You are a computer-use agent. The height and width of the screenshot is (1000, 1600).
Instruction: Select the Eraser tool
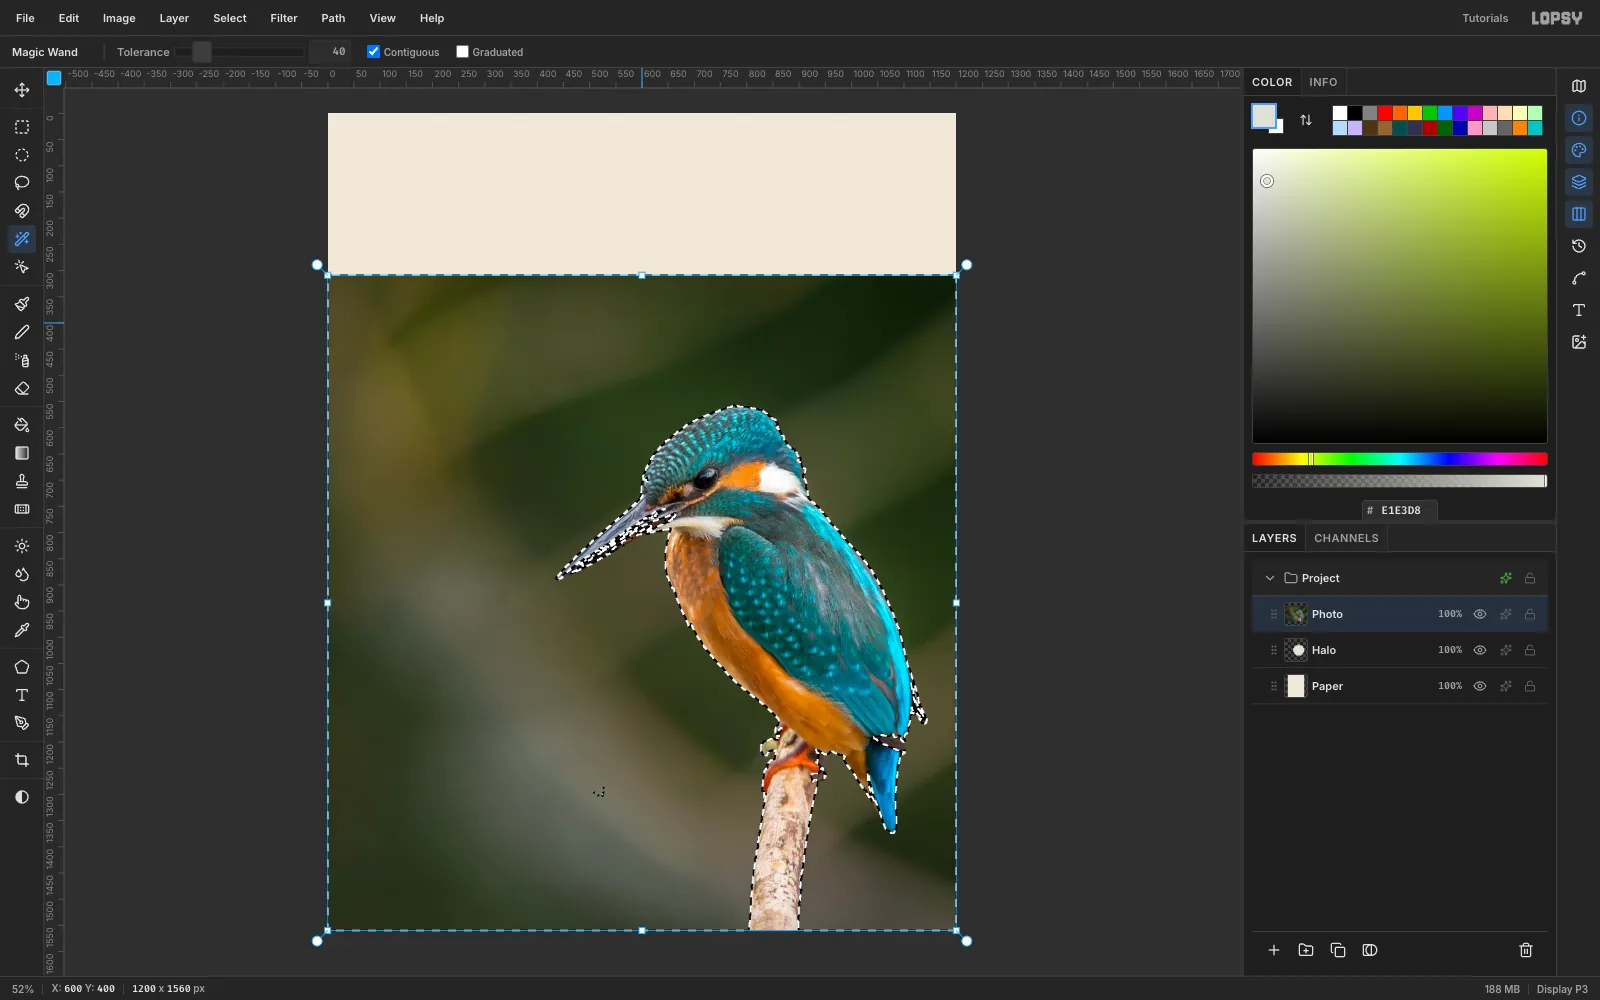click(22, 388)
